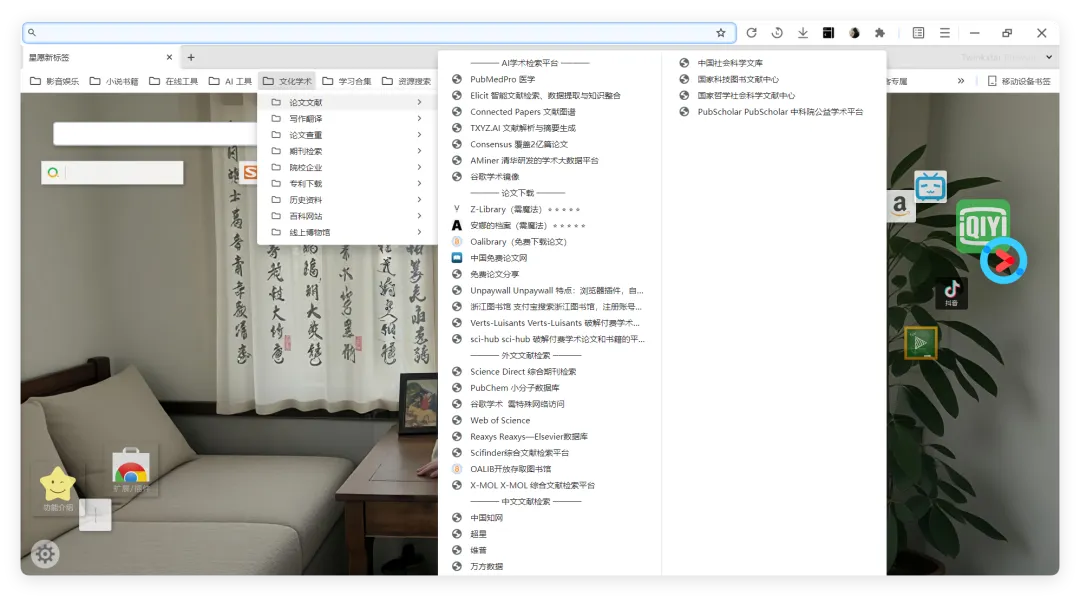The image size is (1080, 596).
Task: Click the dark circular theme icon in toolbar
Action: pyautogui.click(x=854, y=32)
